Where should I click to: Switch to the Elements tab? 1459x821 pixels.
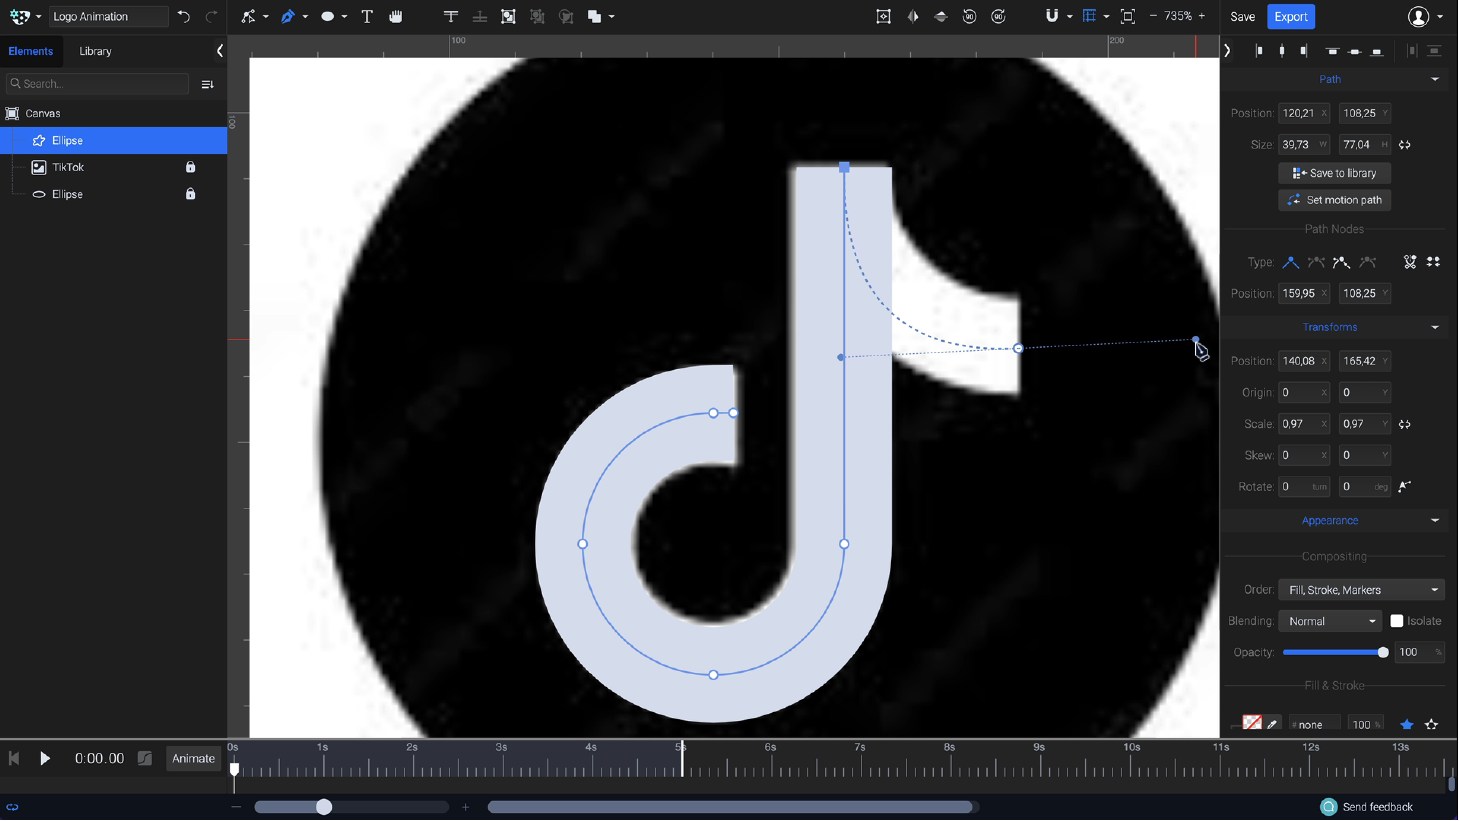pyautogui.click(x=31, y=51)
